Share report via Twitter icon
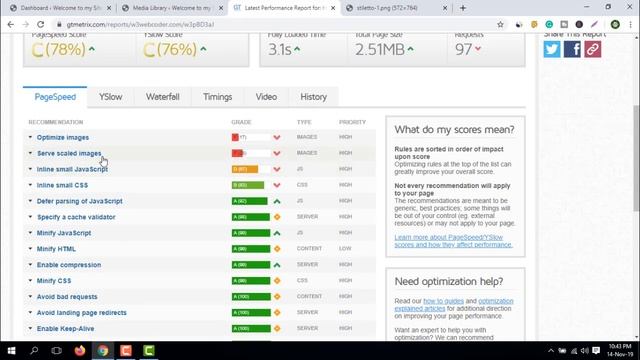 tap(552, 49)
